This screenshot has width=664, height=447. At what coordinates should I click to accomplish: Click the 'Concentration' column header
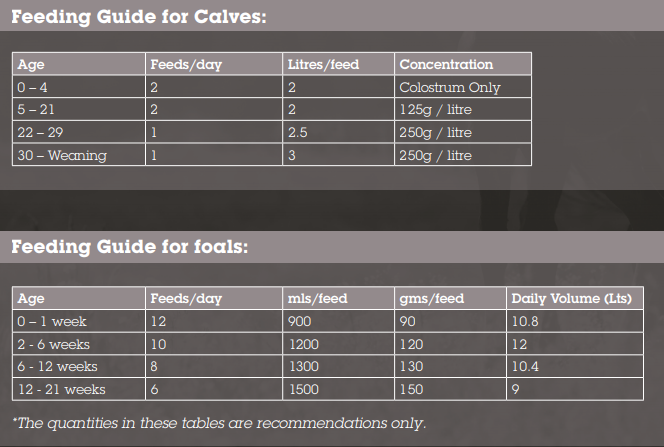pyautogui.click(x=463, y=64)
